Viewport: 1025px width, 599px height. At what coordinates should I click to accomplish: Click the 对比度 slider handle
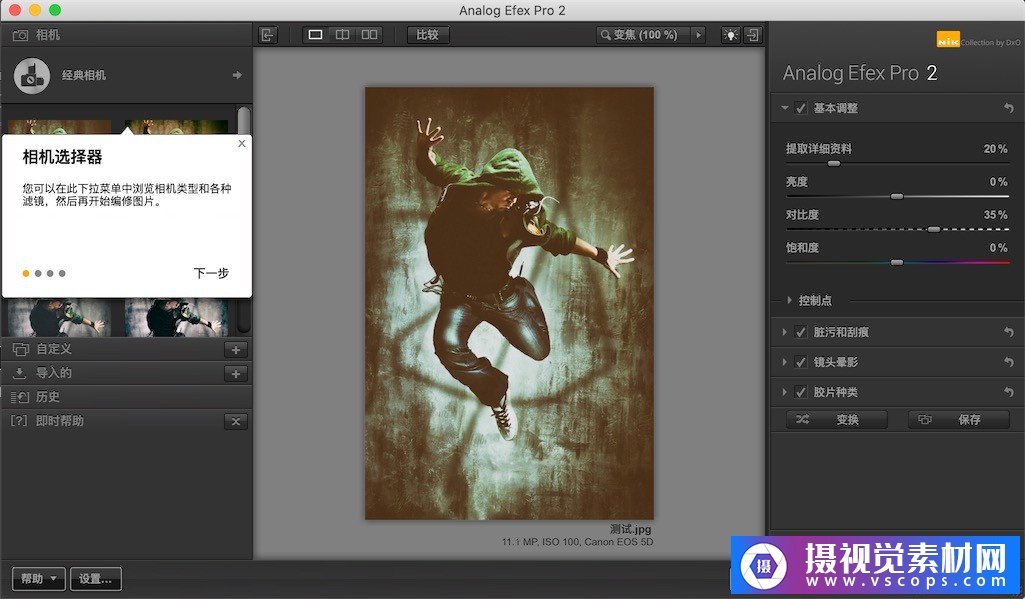point(933,229)
